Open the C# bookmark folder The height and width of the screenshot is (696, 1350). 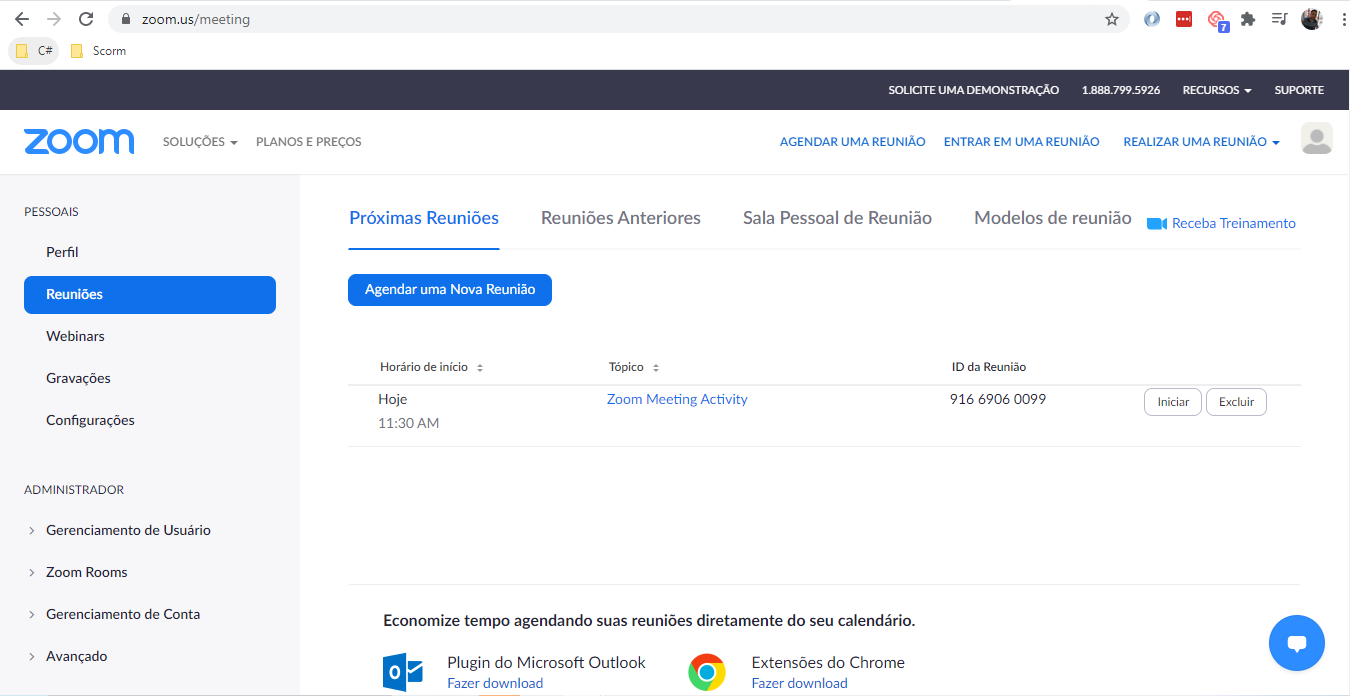[x=35, y=51]
